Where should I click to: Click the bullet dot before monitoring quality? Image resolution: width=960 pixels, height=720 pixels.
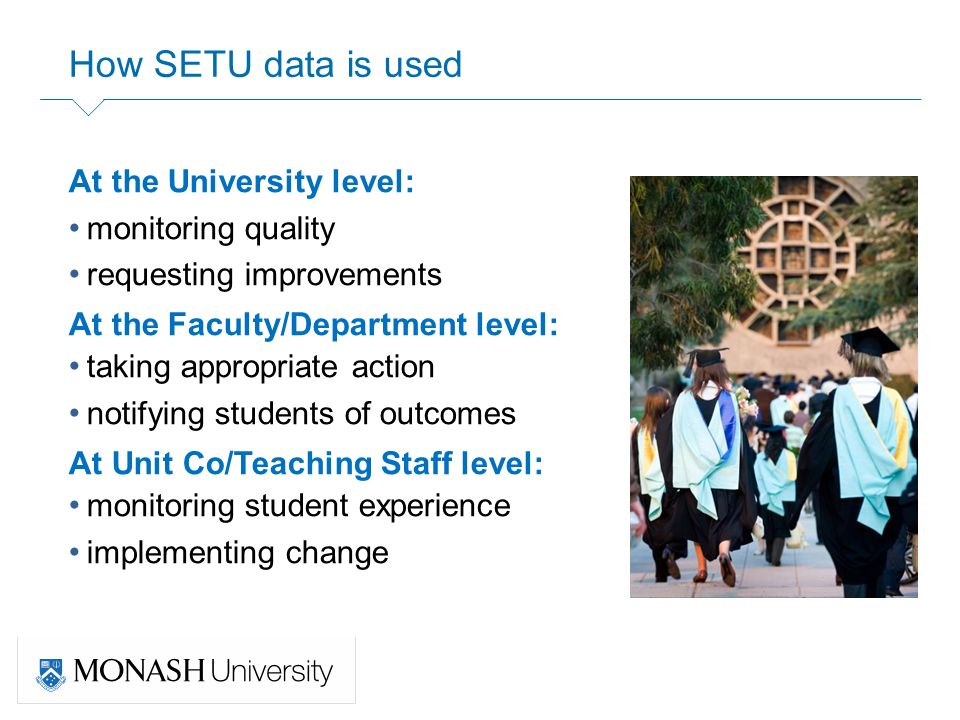(x=75, y=229)
